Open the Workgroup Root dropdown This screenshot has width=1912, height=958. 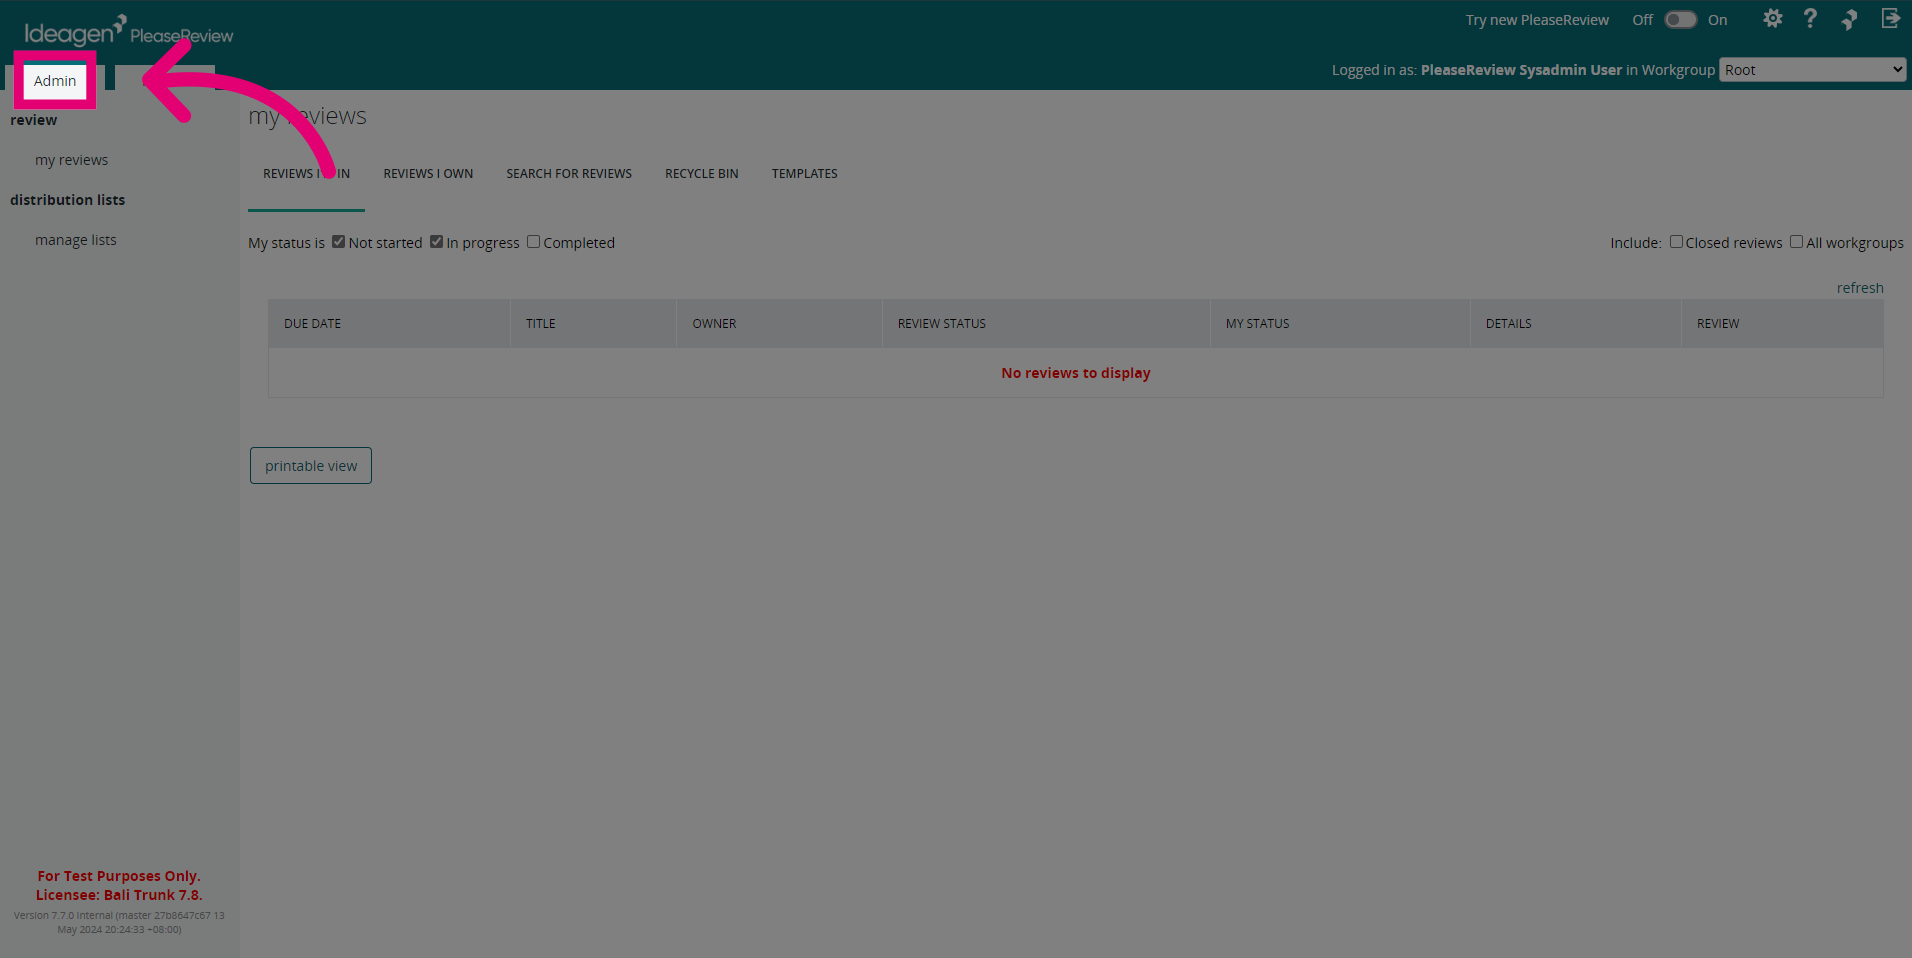tap(1812, 70)
